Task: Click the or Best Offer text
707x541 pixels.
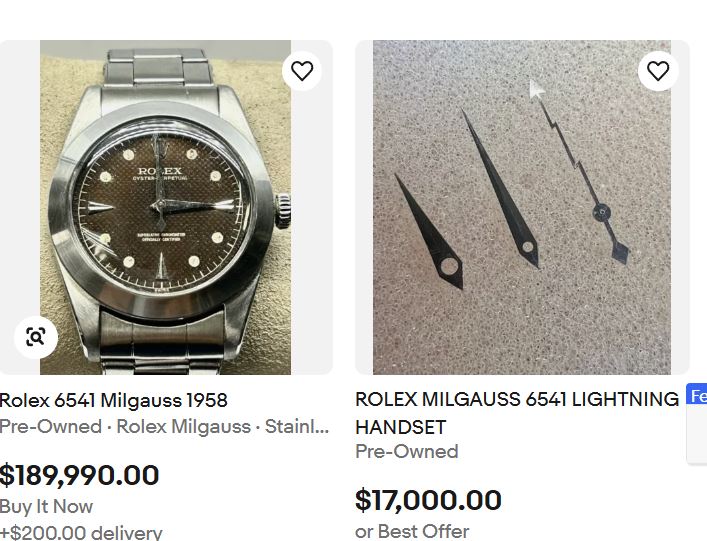Action: pyautogui.click(x=412, y=531)
